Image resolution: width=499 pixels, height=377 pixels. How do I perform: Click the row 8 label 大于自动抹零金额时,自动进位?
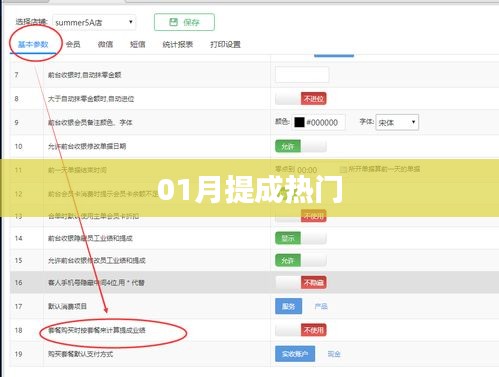[91, 99]
